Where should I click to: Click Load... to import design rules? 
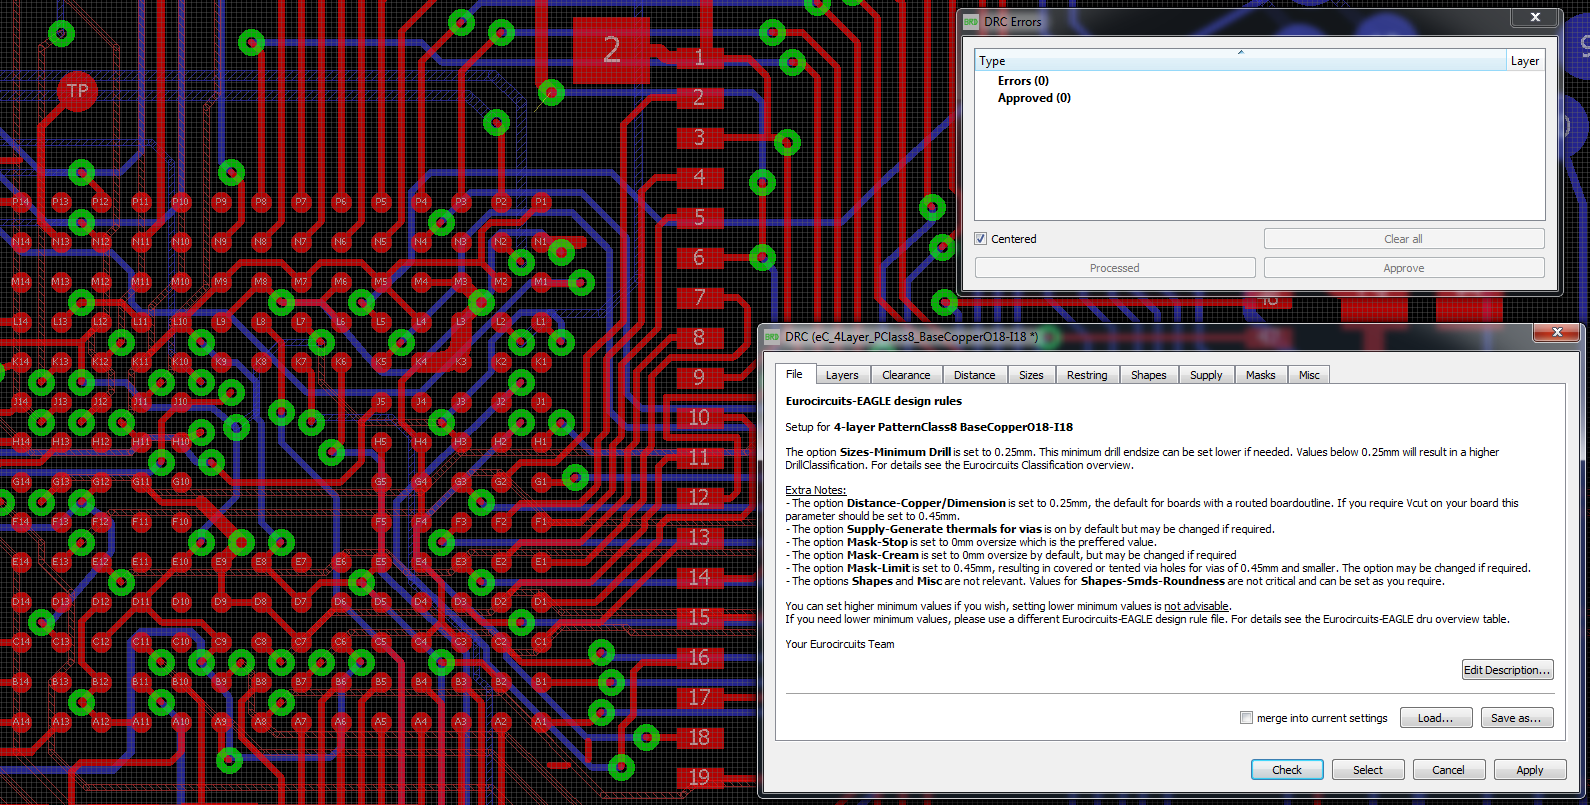(x=1435, y=718)
